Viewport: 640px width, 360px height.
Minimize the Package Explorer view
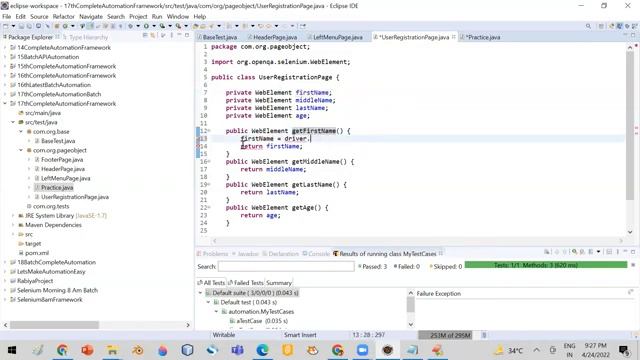[x=179, y=36]
